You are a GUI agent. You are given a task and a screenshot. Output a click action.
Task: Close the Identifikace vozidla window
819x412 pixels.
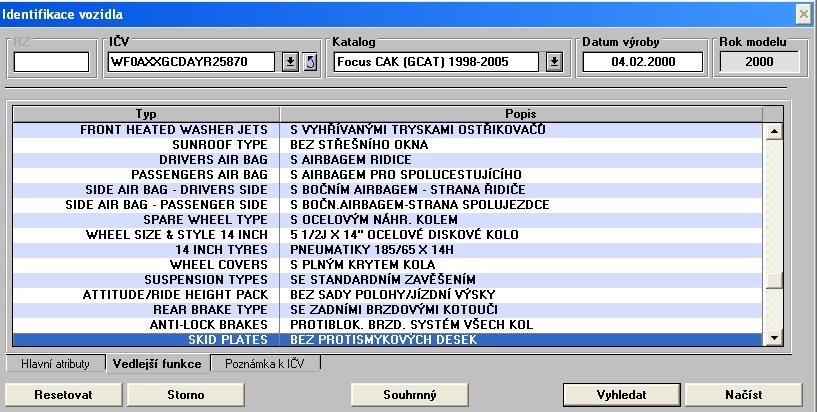(x=802, y=14)
